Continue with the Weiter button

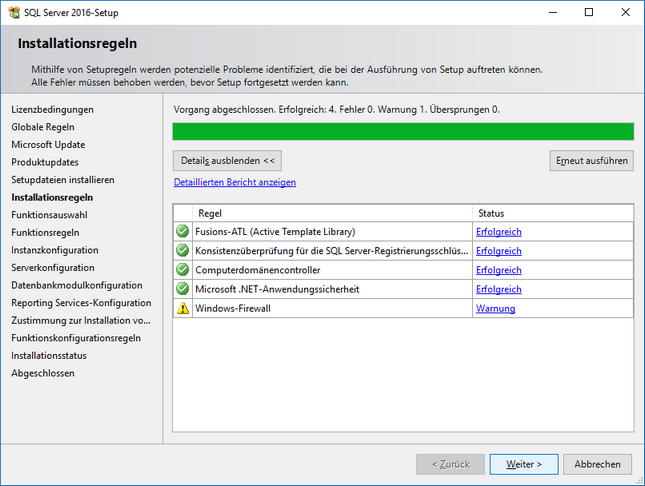[x=524, y=464]
